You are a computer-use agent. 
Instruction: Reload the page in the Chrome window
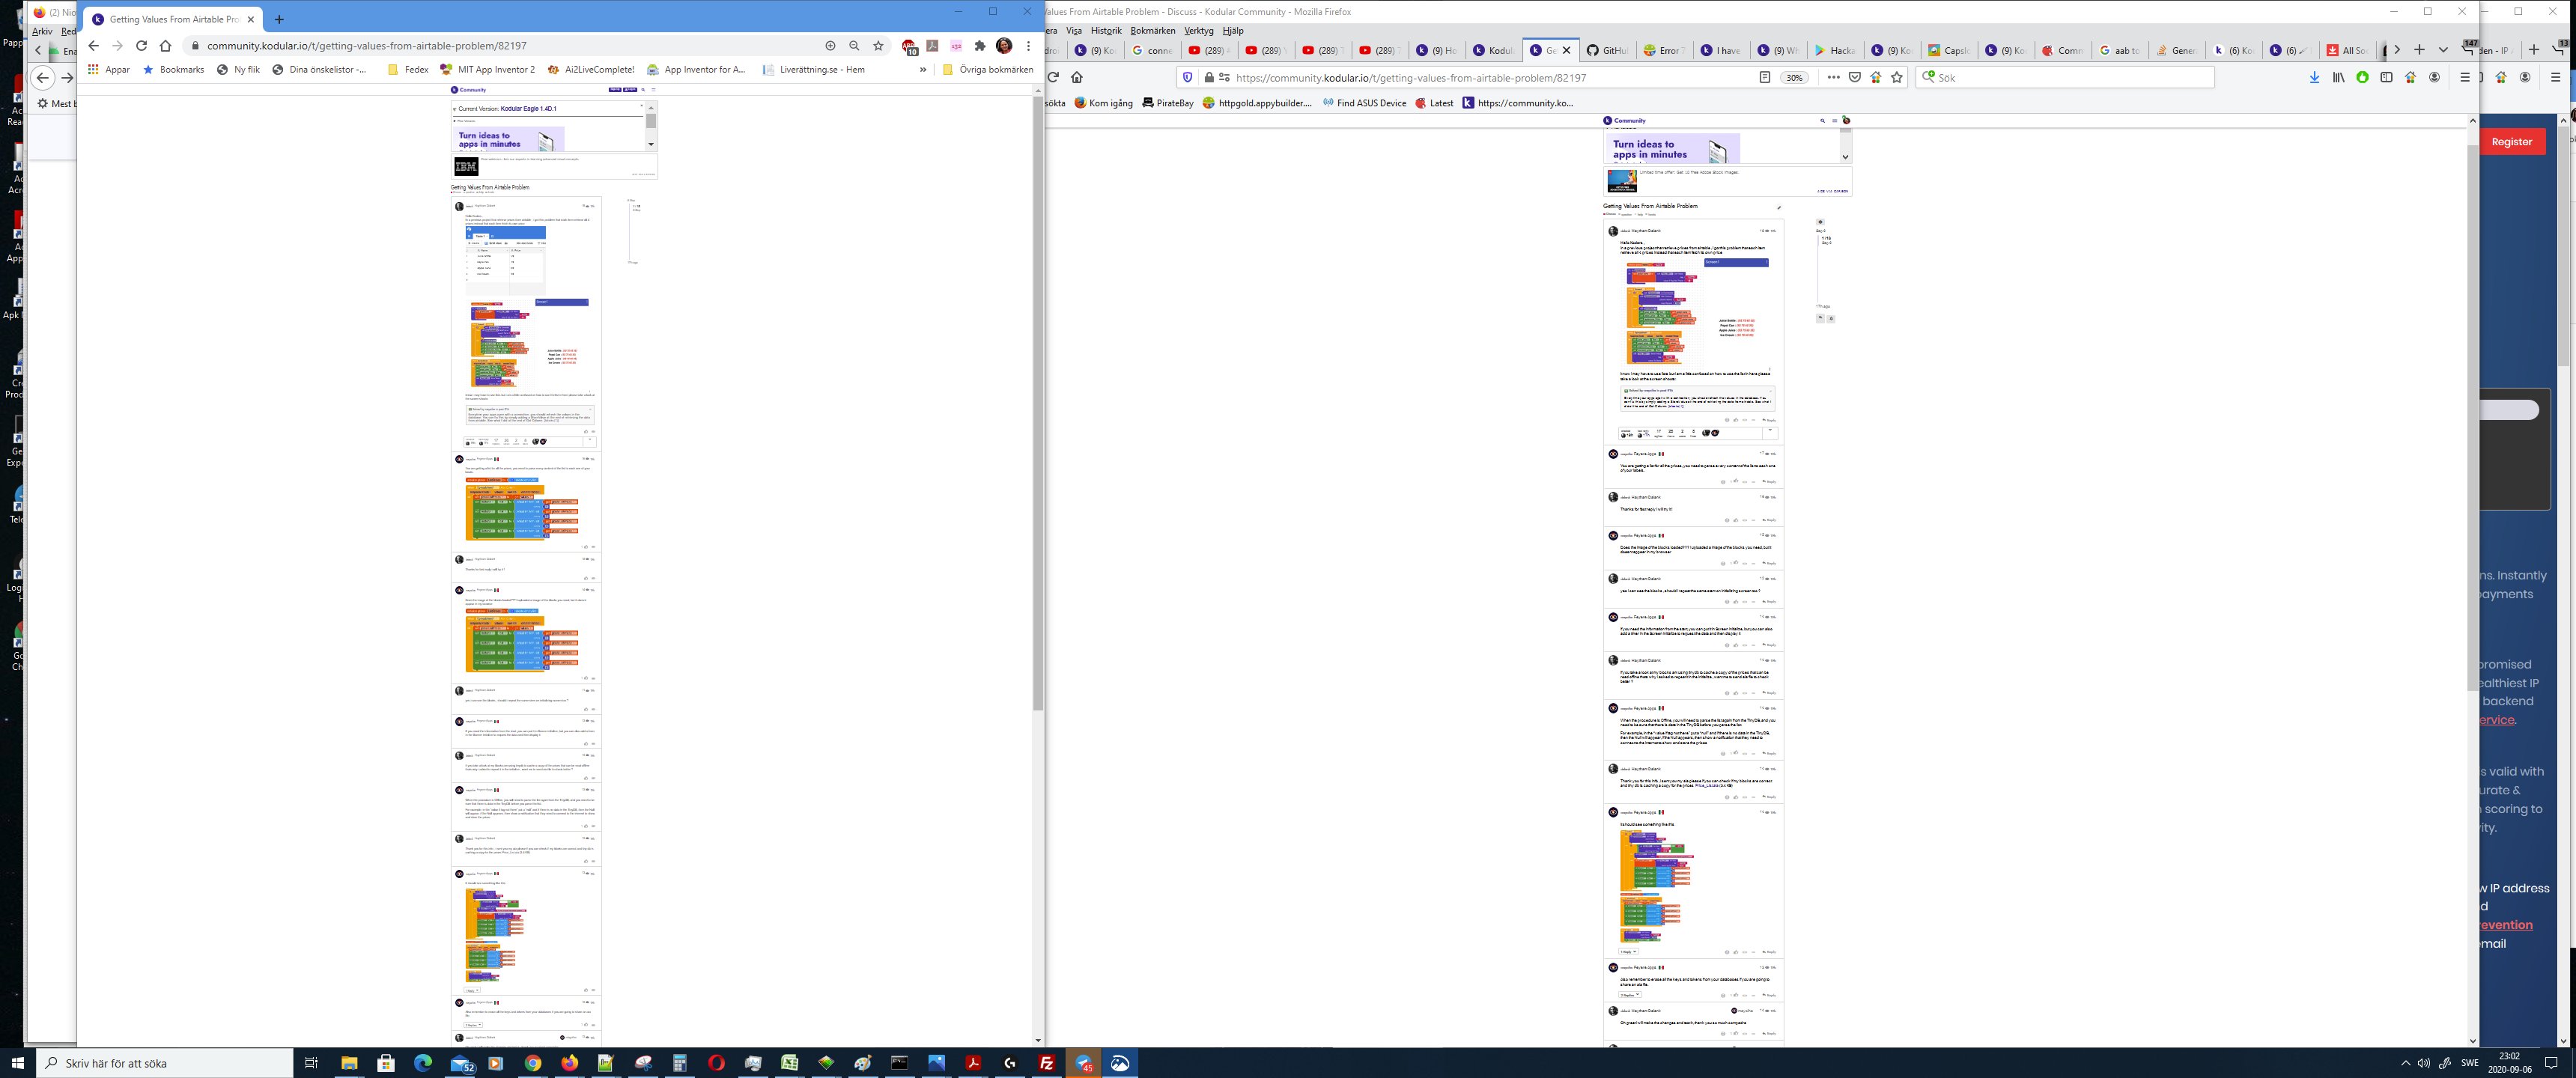coord(141,46)
